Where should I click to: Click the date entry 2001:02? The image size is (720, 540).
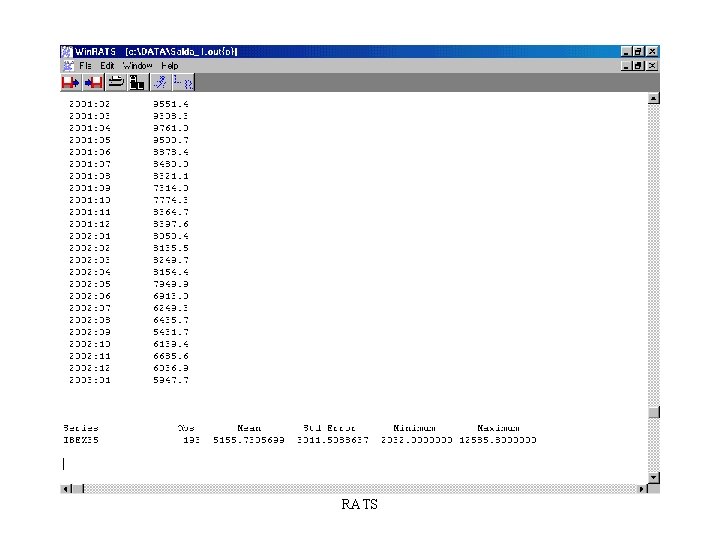coord(90,104)
